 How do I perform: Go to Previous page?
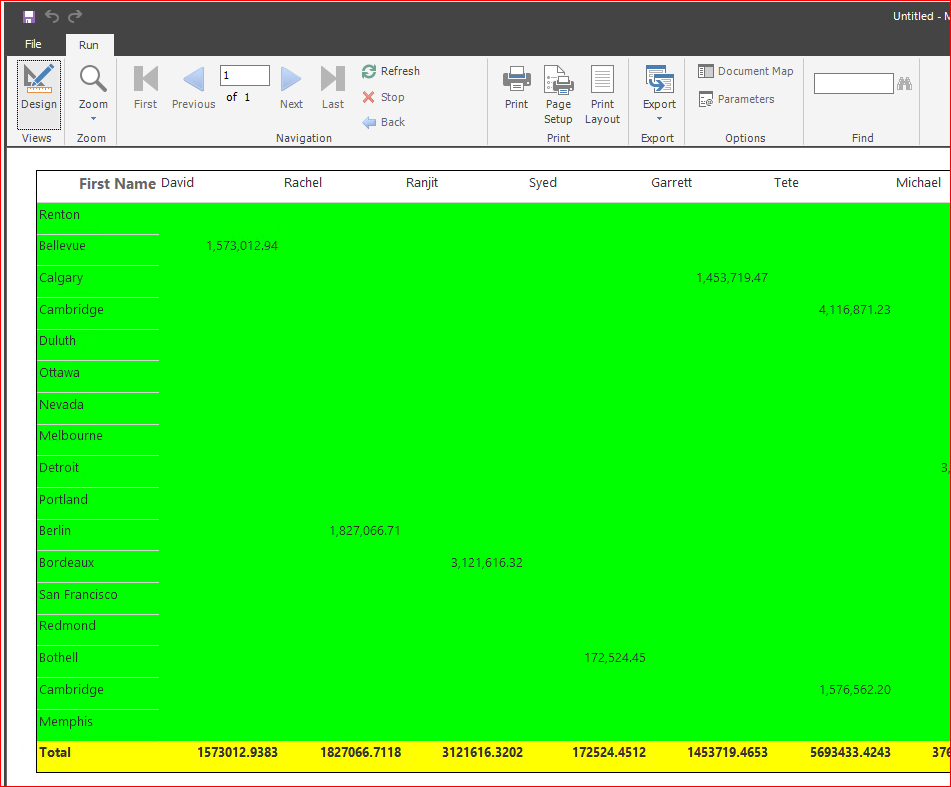193,88
